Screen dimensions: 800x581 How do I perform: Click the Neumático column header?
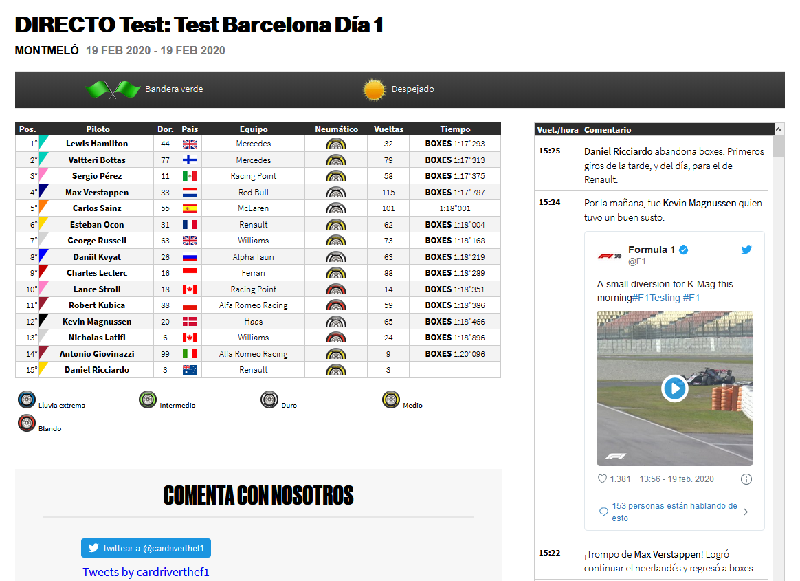tap(336, 129)
